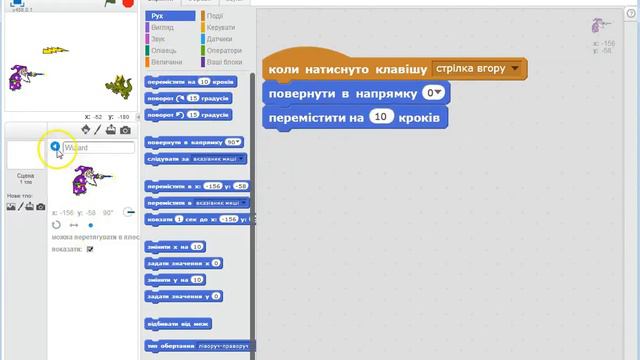The width and height of the screenshot is (640, 360).
Task: Click the 10 field in the palette move-steps block
Action: pyautogui.click(x=204, y=82)
